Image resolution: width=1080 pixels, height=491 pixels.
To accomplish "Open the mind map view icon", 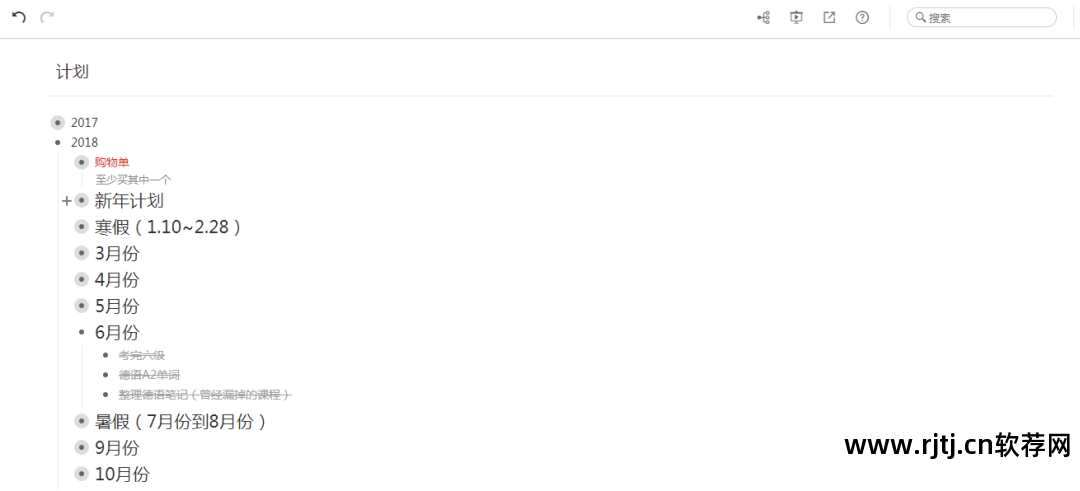I will click(x=763, y=18).
